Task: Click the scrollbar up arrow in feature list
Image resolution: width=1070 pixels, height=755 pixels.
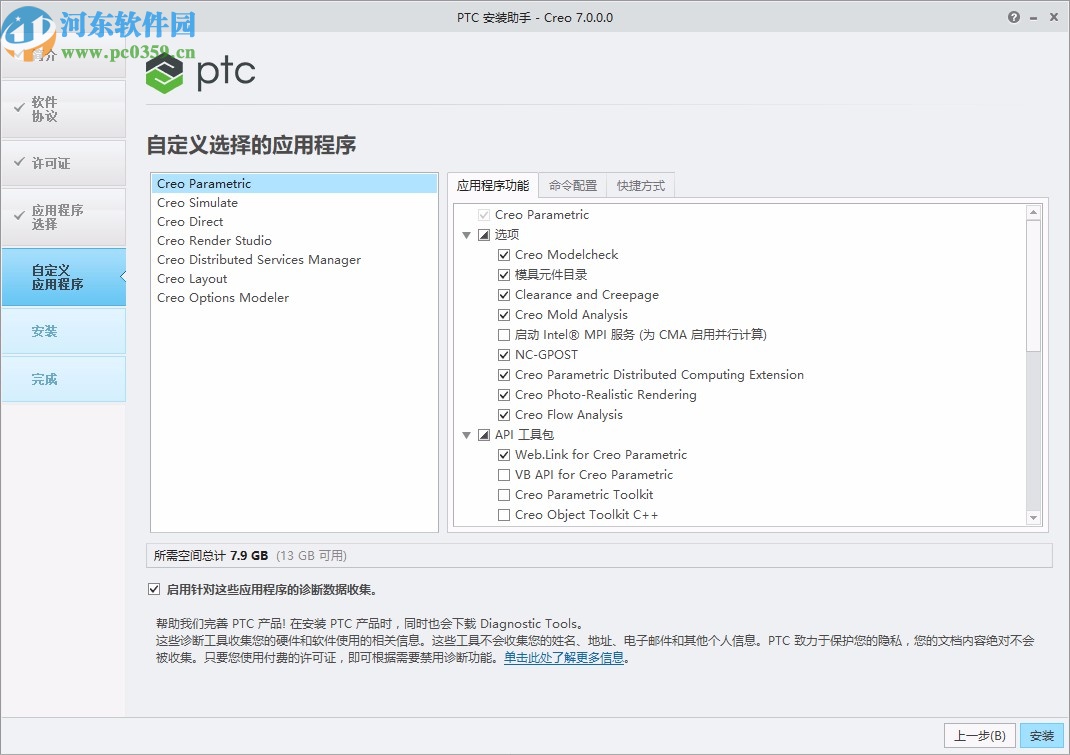Action: (x=1034, y=211)
